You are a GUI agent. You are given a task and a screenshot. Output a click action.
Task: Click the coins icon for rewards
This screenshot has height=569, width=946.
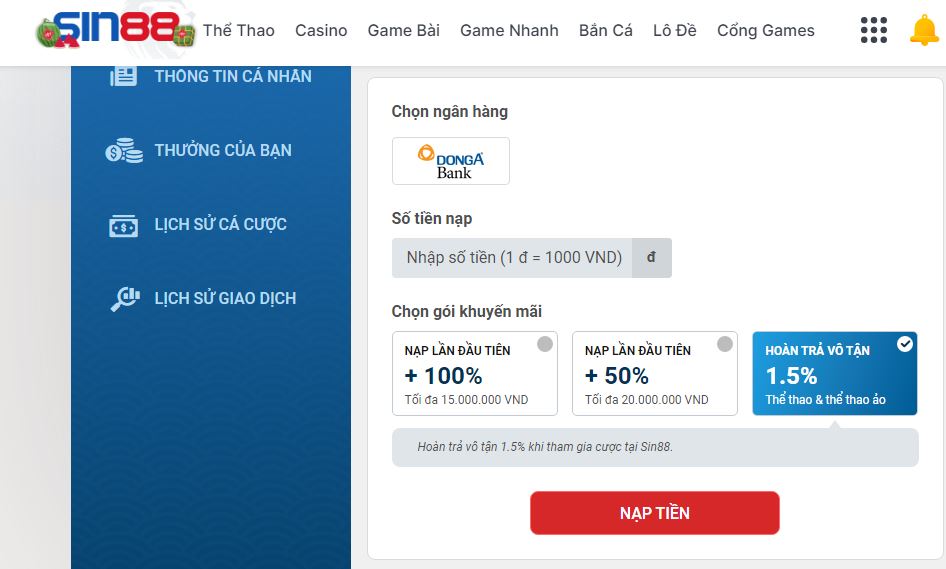(x=124, y=150)
